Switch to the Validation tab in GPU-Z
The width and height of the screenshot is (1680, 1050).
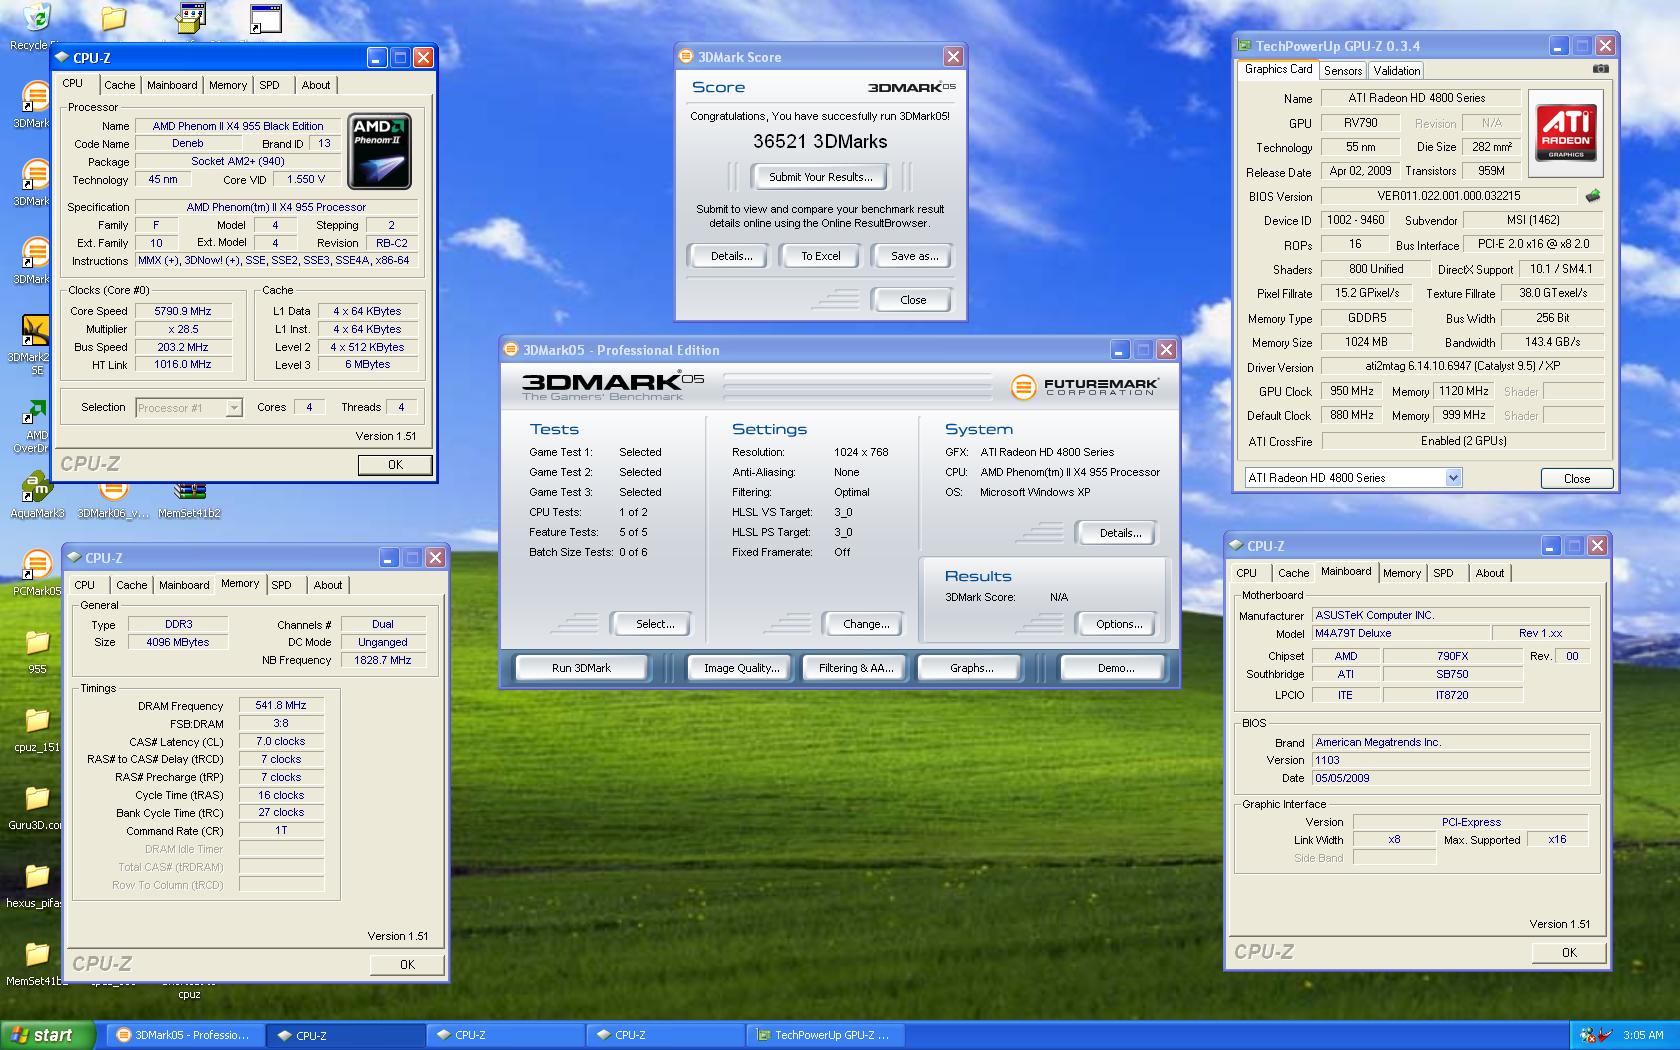point(1396,71)
